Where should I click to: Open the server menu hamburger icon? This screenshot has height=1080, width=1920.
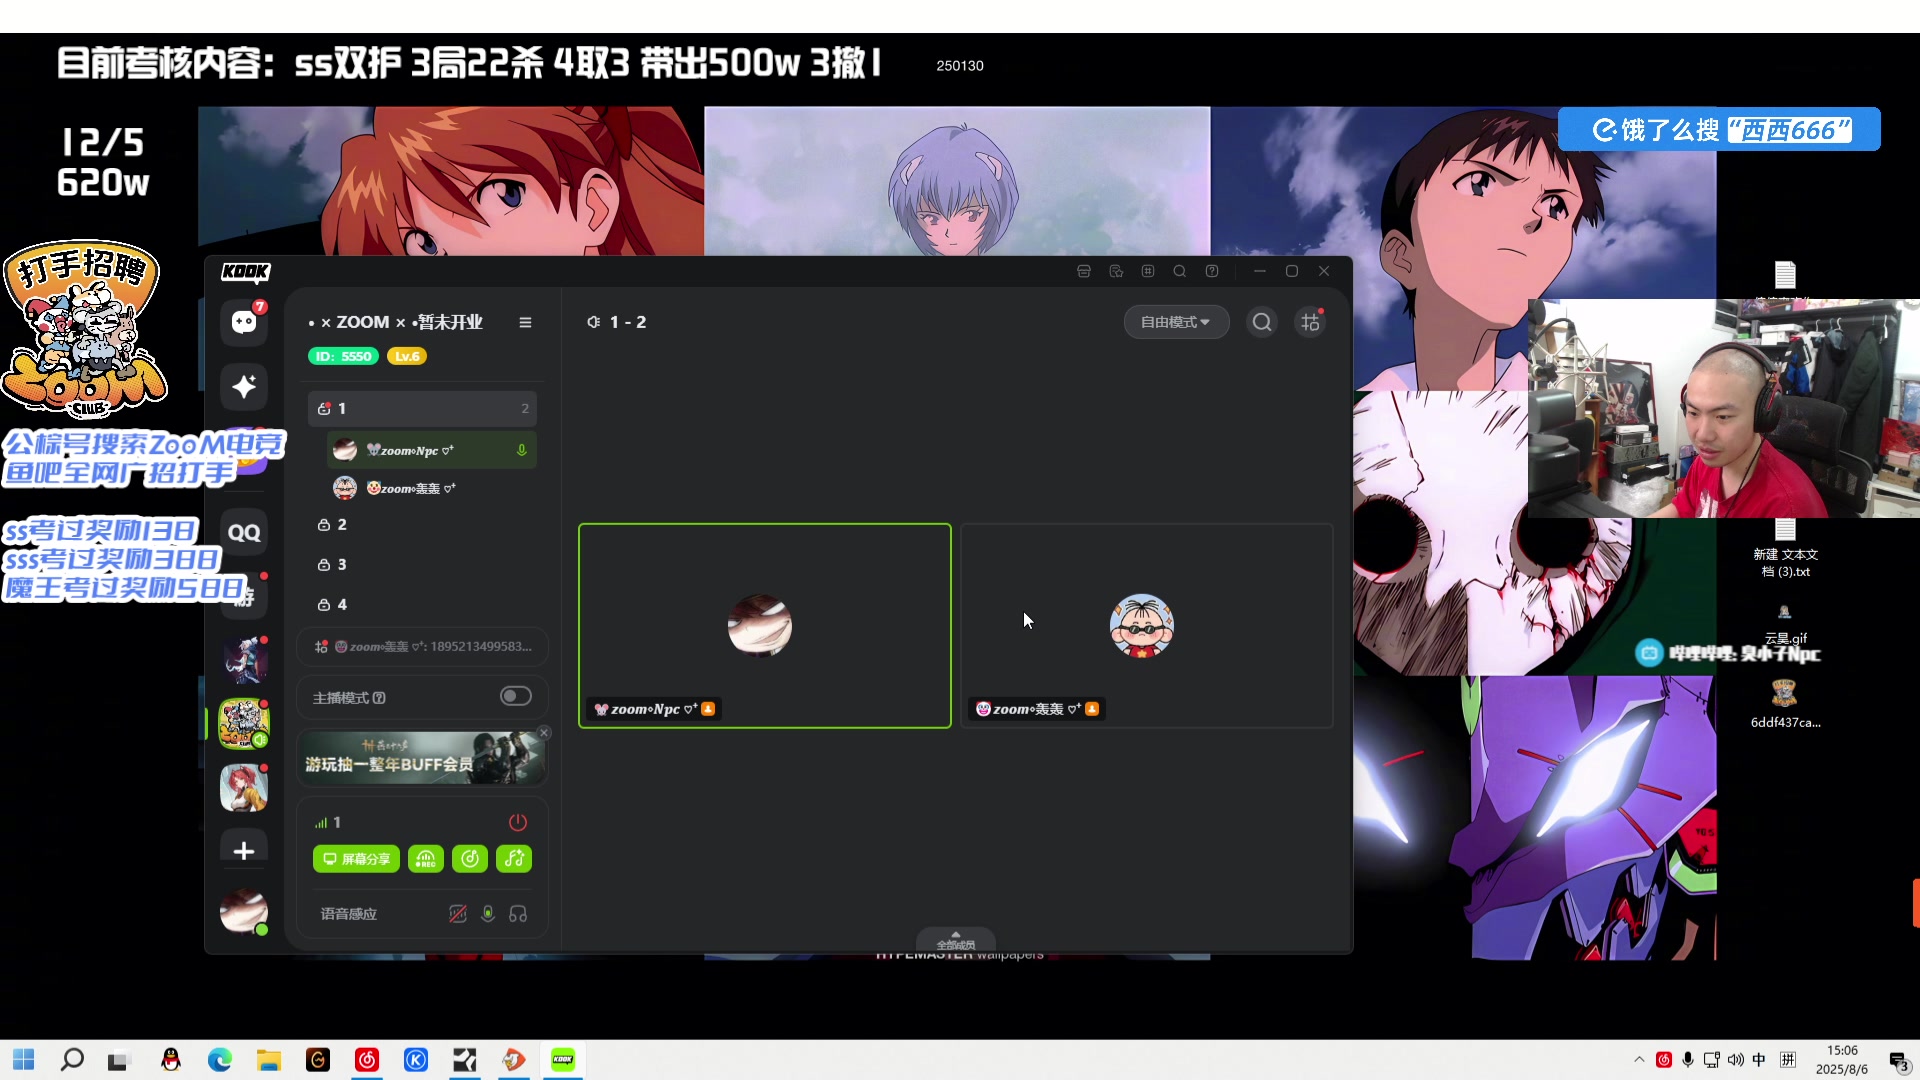[525, 322]
